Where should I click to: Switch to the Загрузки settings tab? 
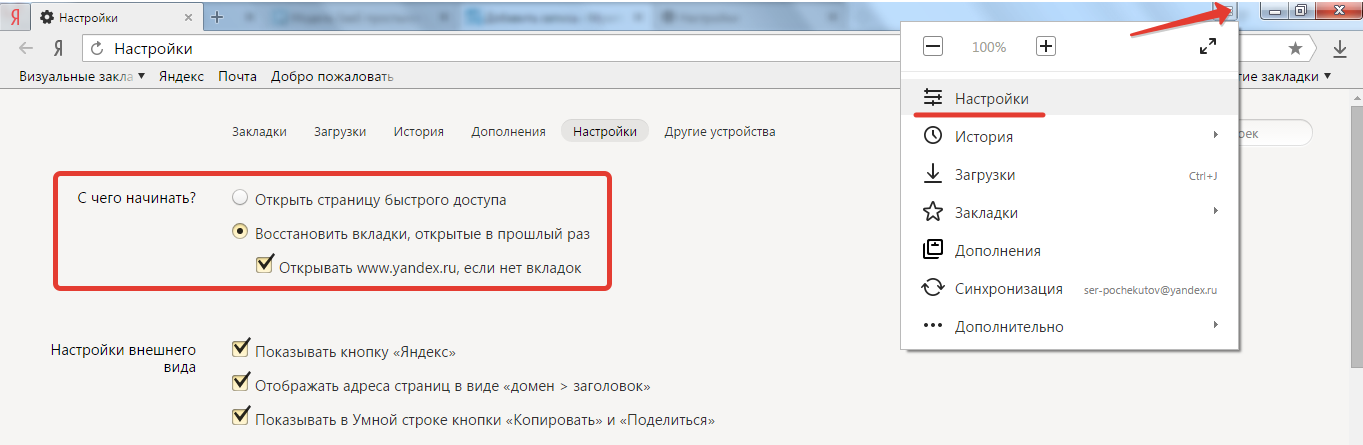(340, 131)
